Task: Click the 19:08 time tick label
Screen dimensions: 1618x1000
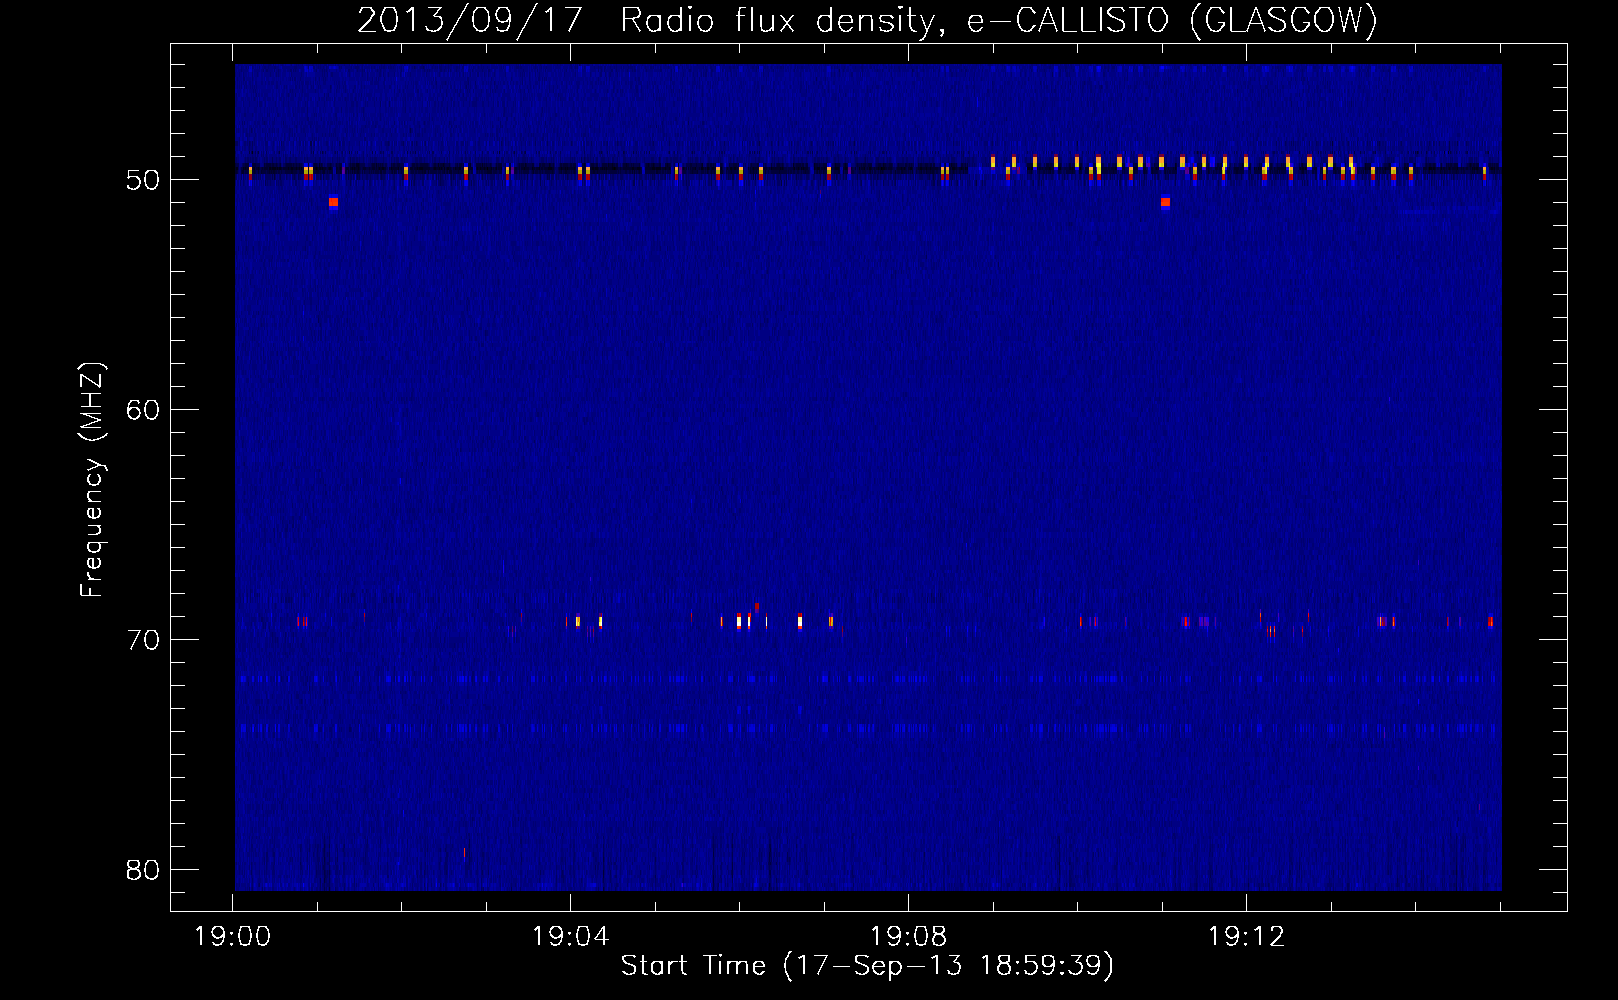Action: pos(908,937)
